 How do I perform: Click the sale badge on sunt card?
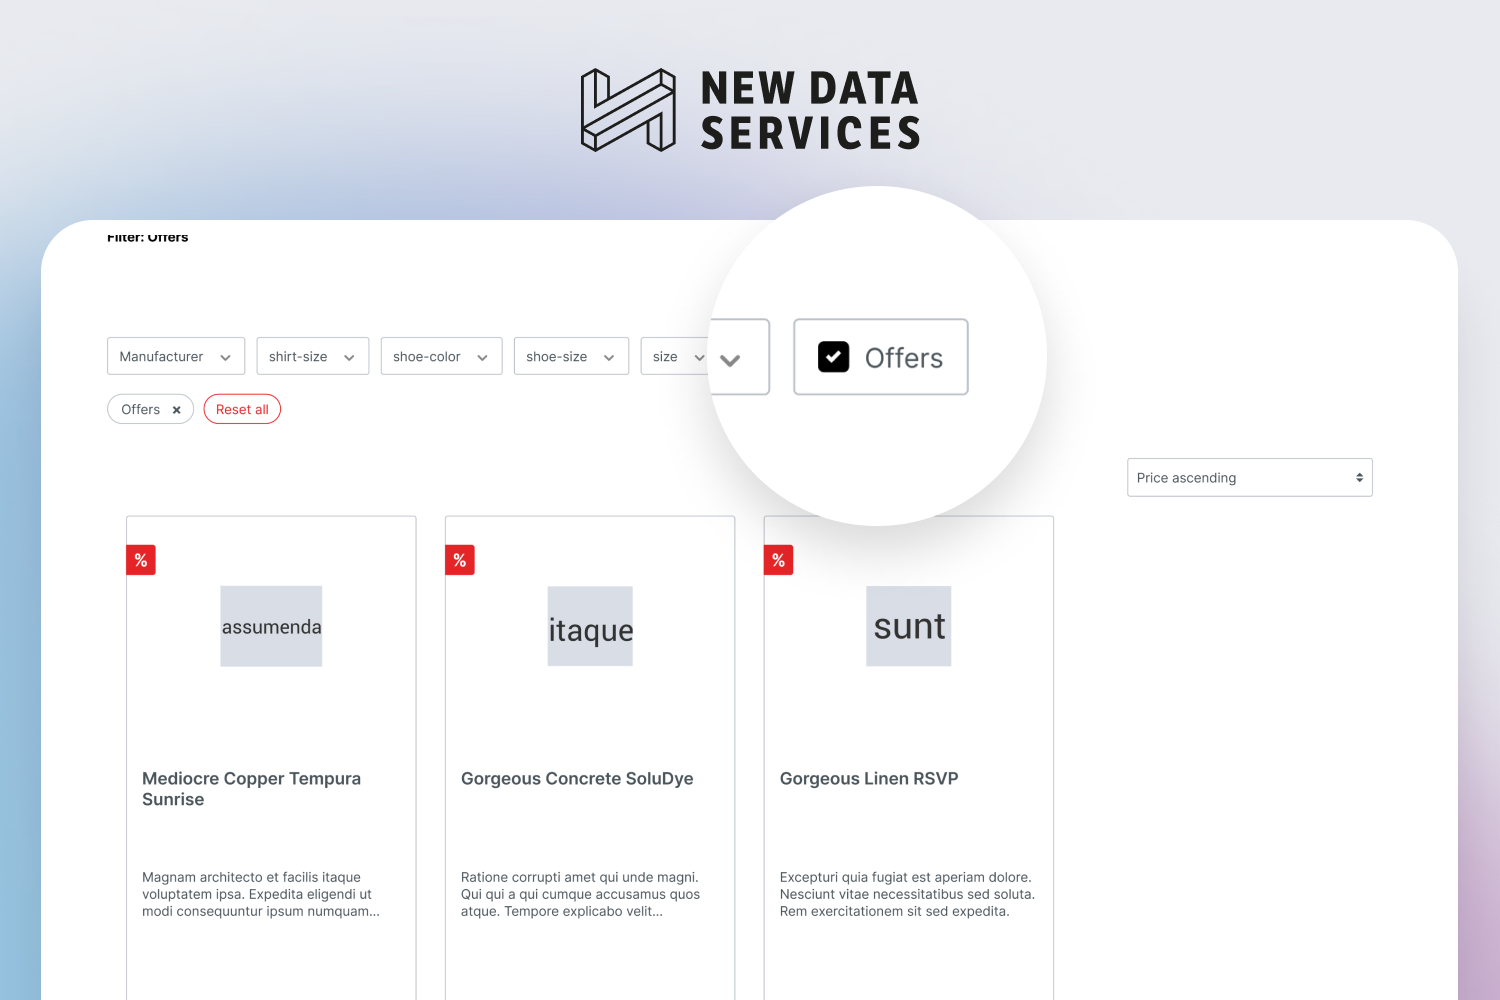tap(779, 560)
